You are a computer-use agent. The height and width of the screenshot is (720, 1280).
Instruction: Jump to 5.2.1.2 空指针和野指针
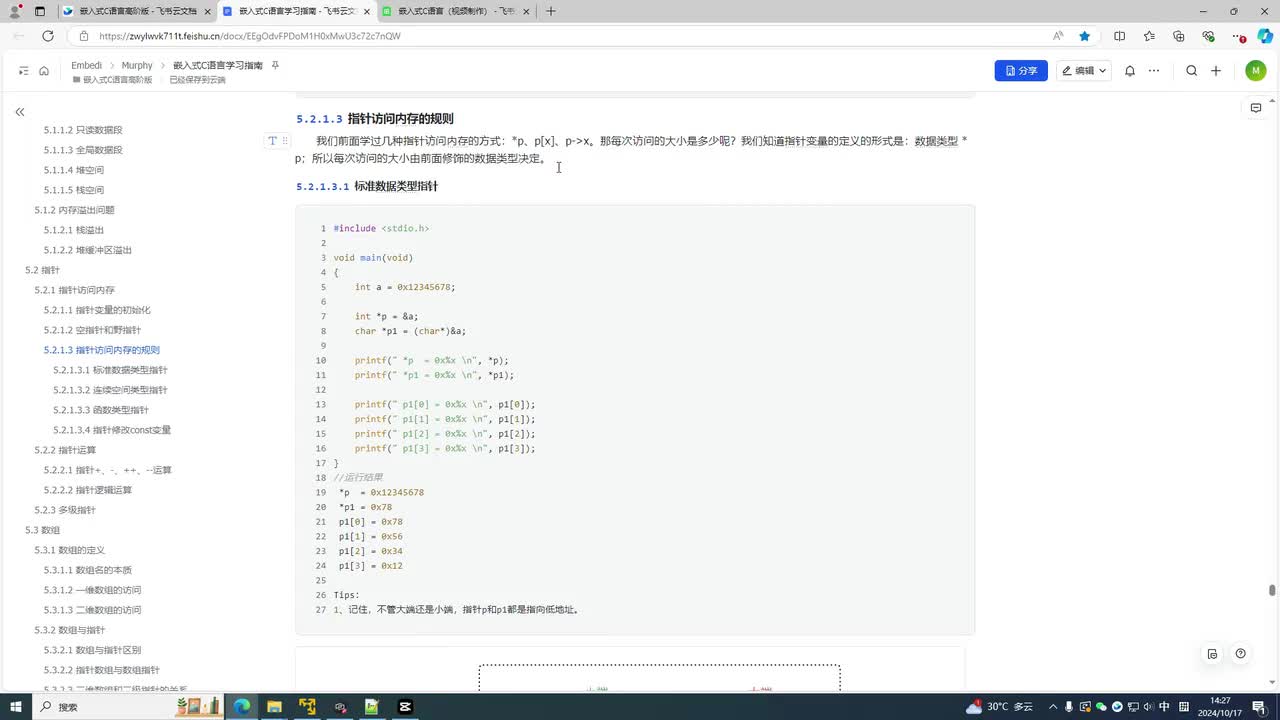click(92, 330)
